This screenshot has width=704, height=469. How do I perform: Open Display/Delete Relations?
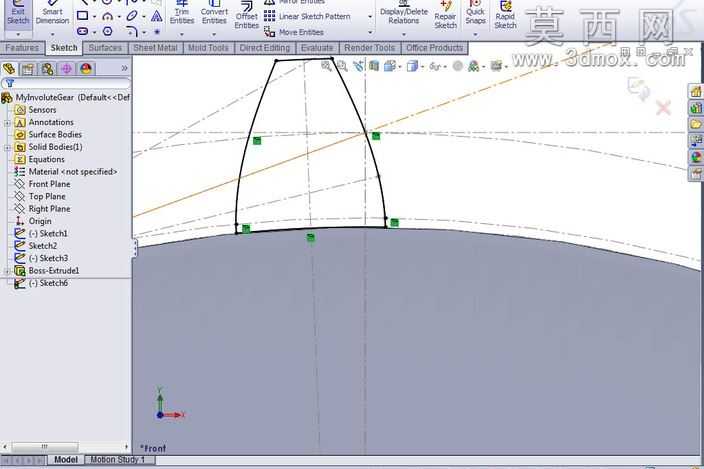[404, 13]
